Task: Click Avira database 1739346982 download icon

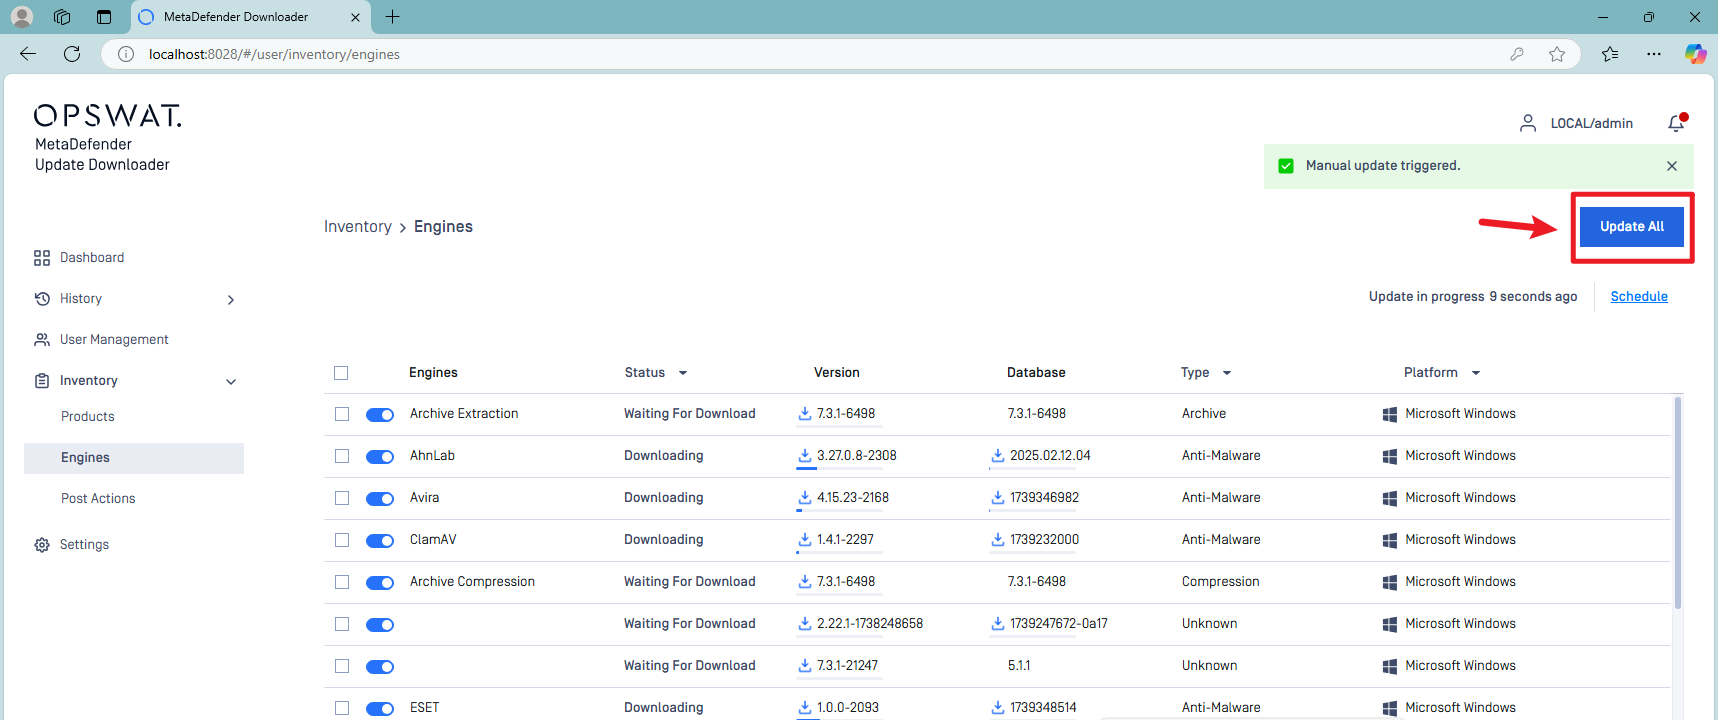Action: coord(998,497)
